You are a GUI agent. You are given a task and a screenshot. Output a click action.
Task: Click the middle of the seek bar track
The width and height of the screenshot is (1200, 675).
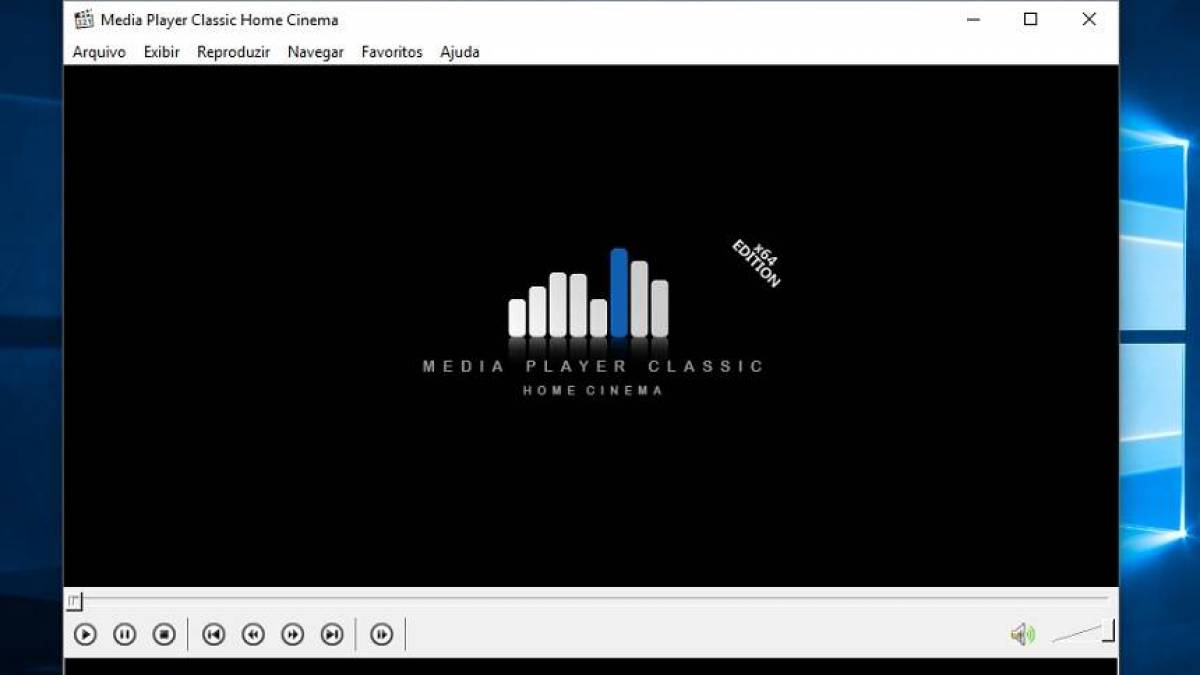coord(590,598)
